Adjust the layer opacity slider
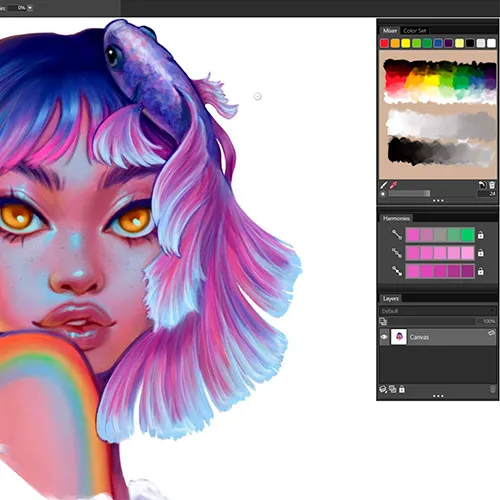 432,321
